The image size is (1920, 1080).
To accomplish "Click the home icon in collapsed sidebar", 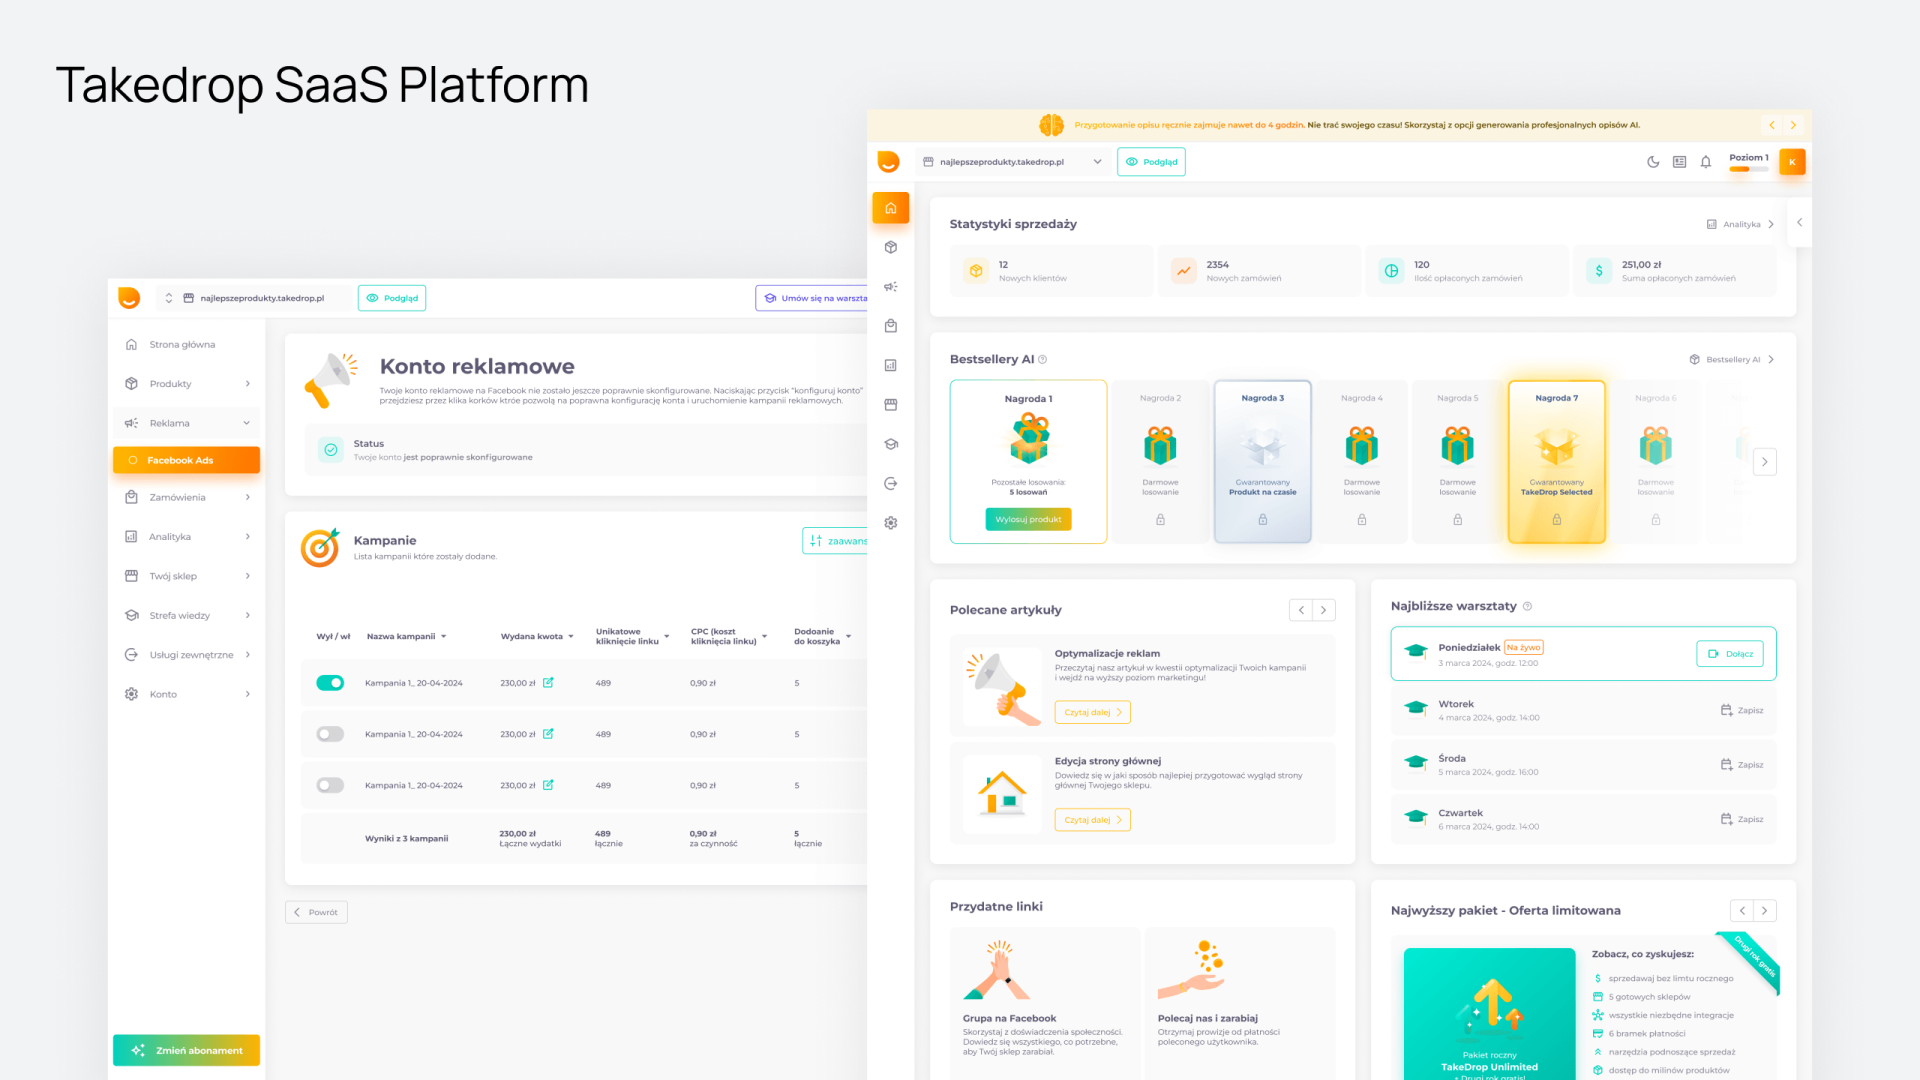I will (x=890, y=208).
